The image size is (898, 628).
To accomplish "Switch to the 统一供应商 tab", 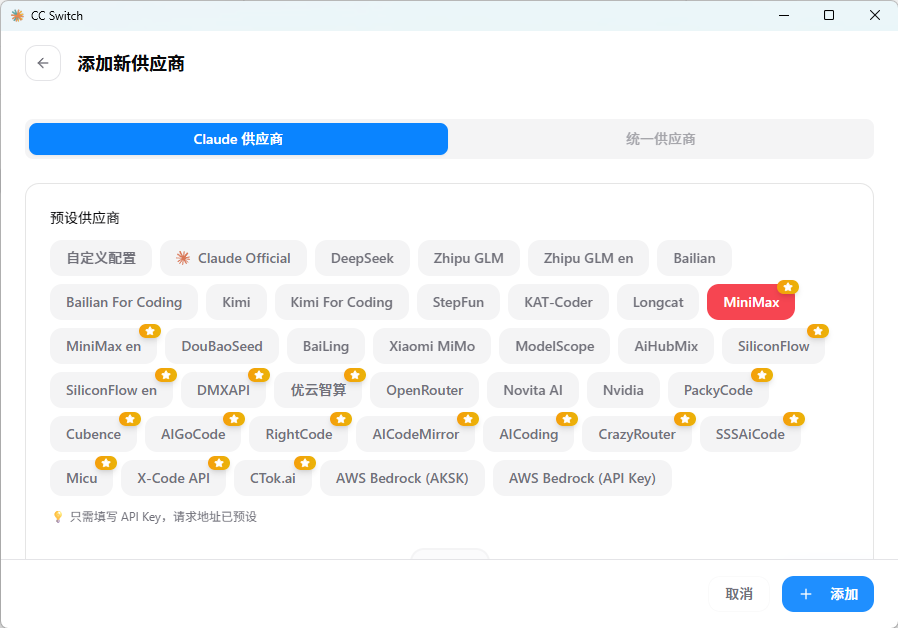I will [660, 139].
